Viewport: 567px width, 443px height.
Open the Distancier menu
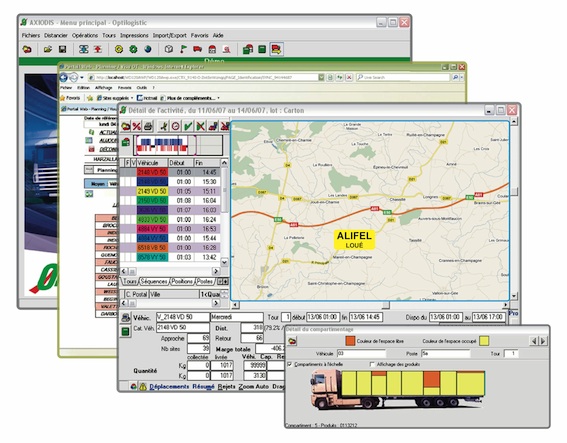pos(56,35)
